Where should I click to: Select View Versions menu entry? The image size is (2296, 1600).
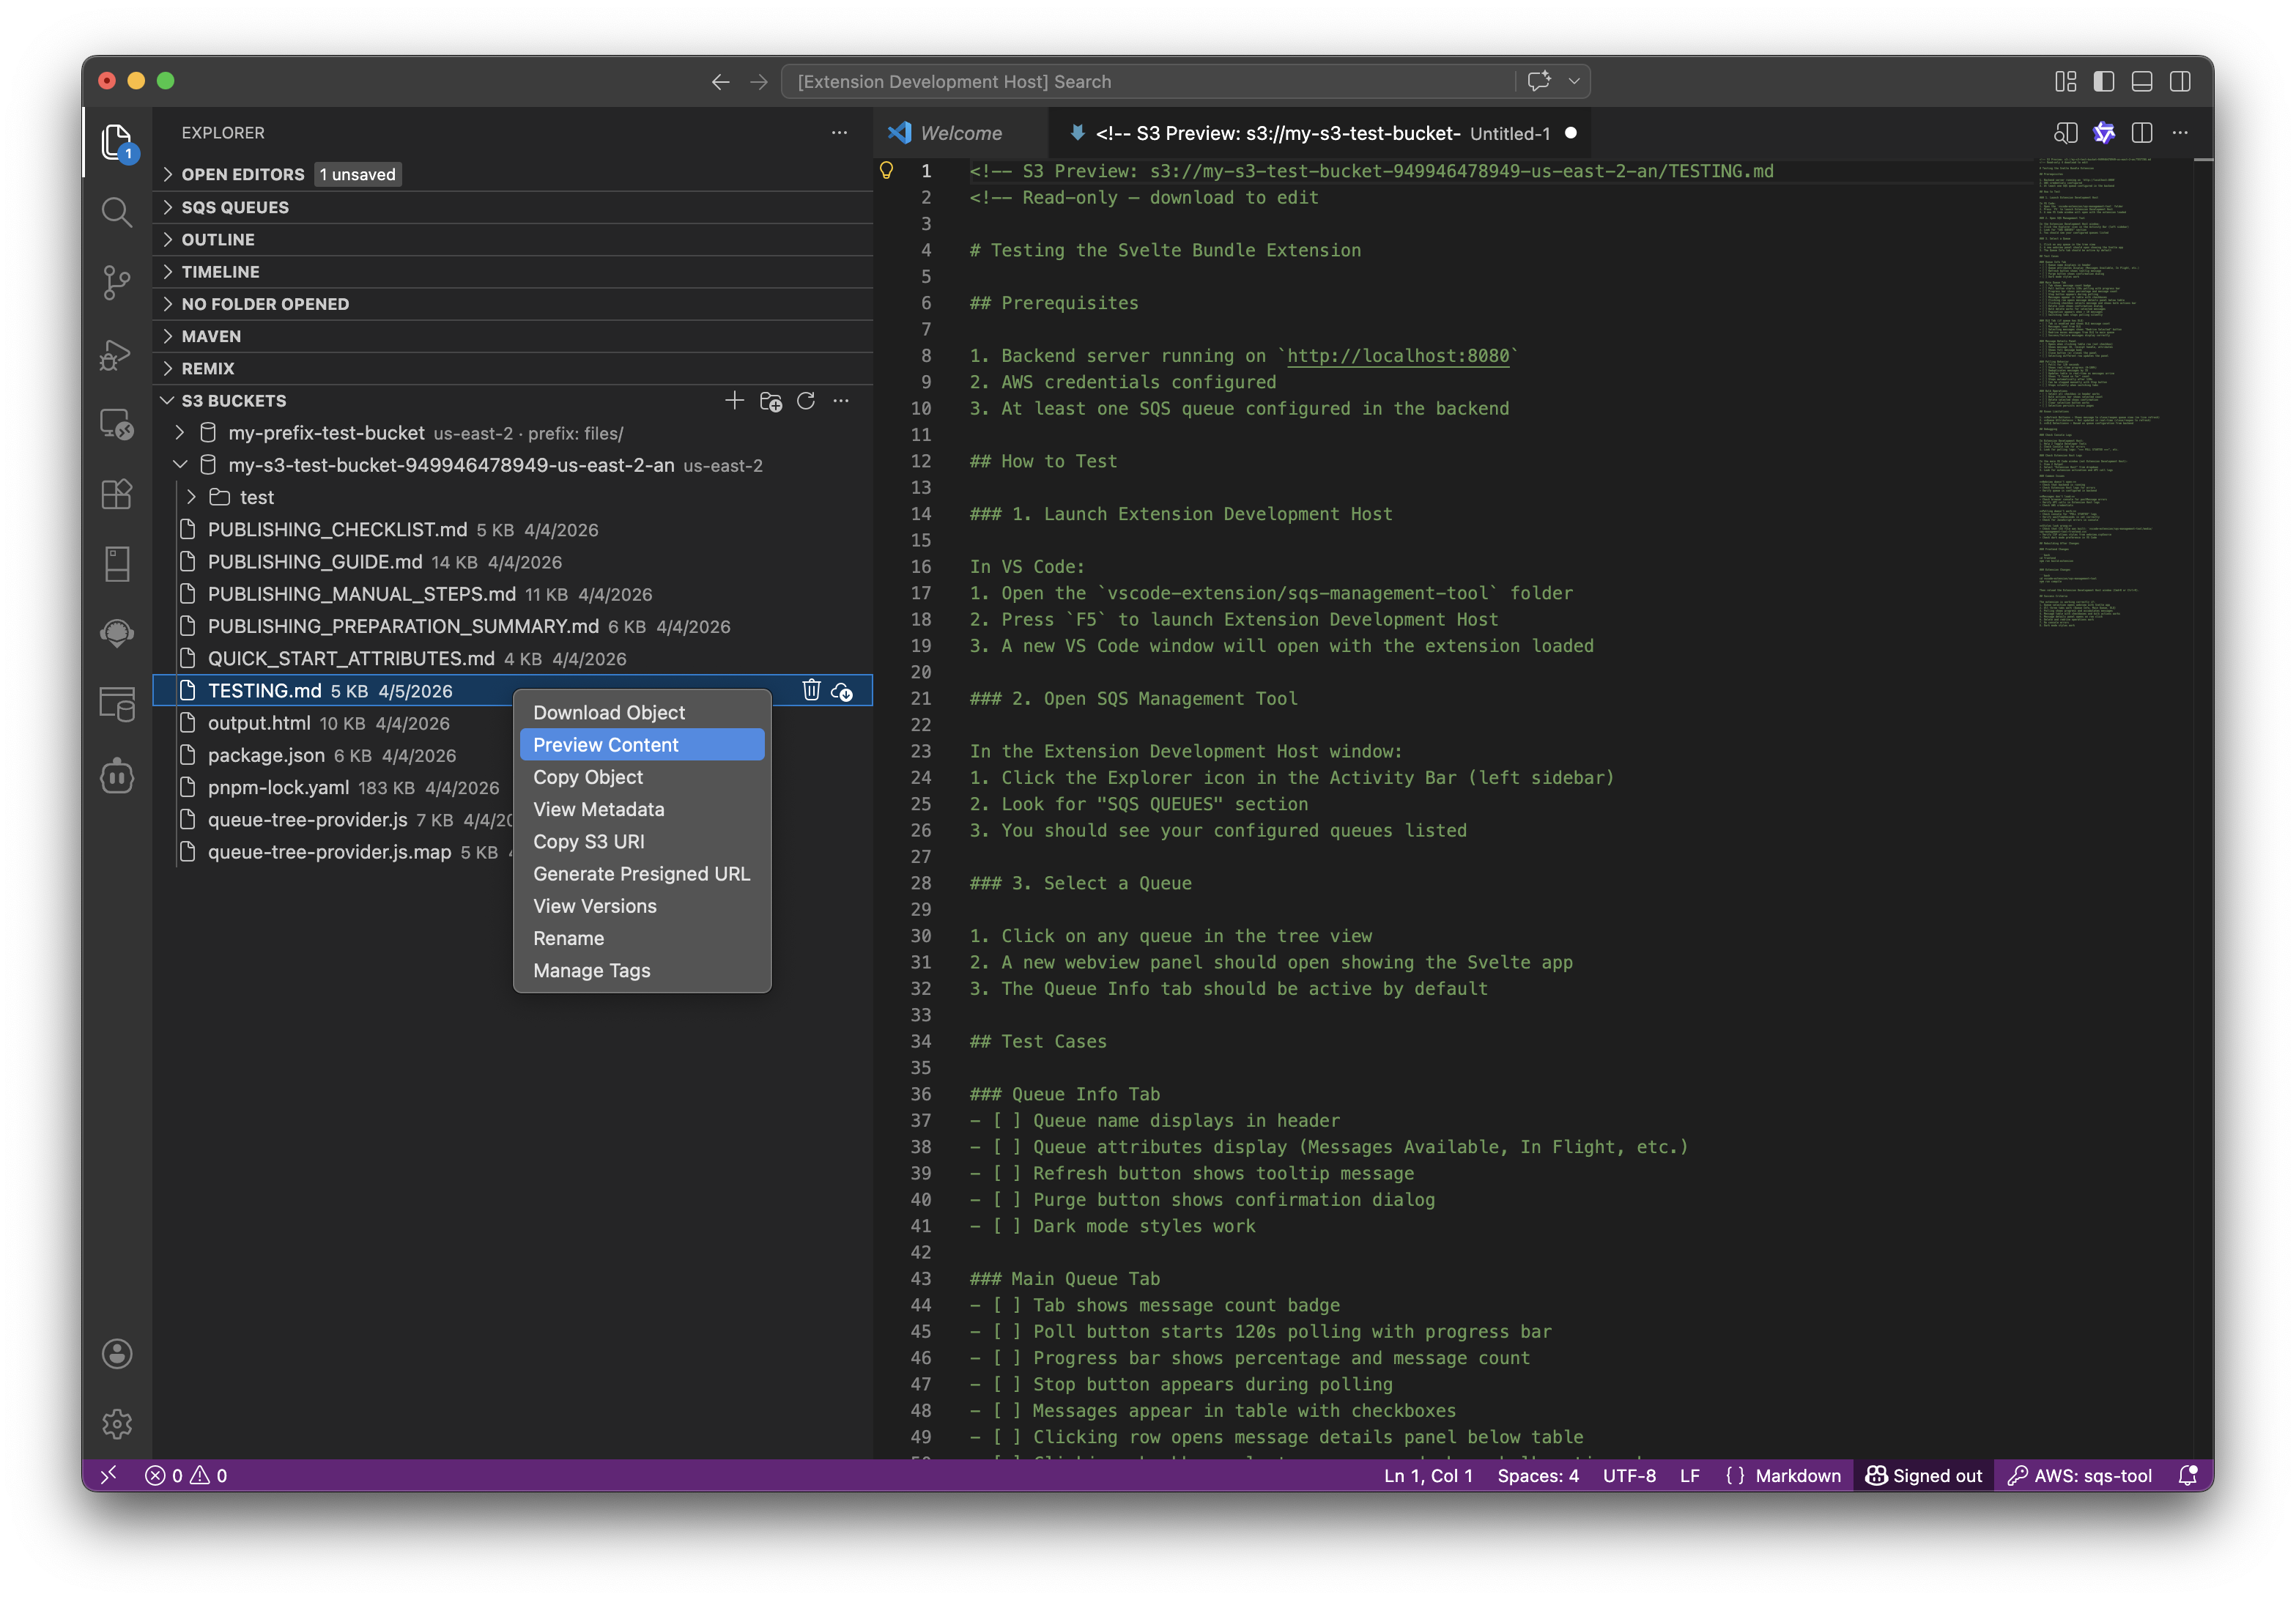(x=642, y=906)
